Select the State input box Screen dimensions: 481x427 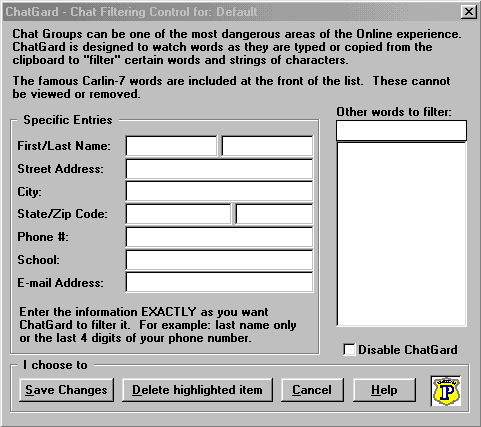(178, 214)
